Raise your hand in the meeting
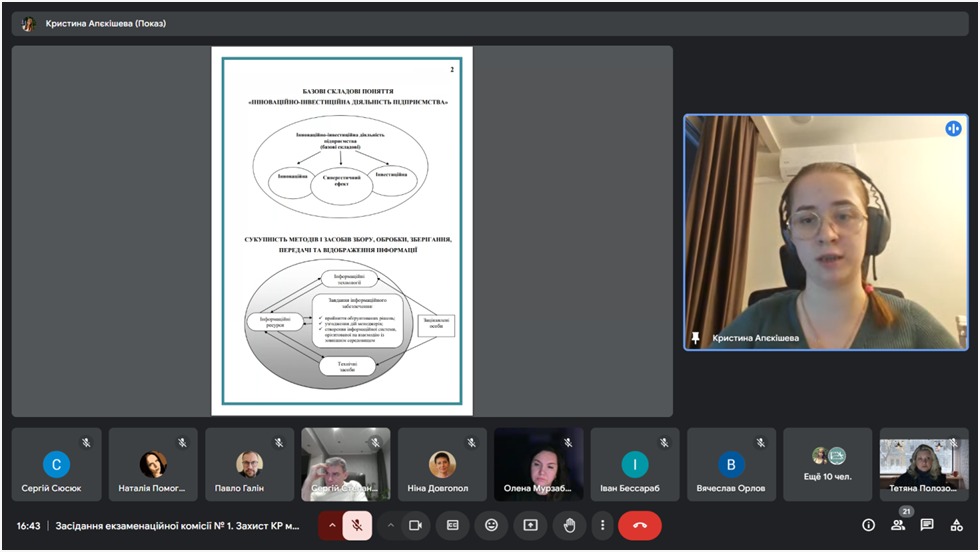 569,525
